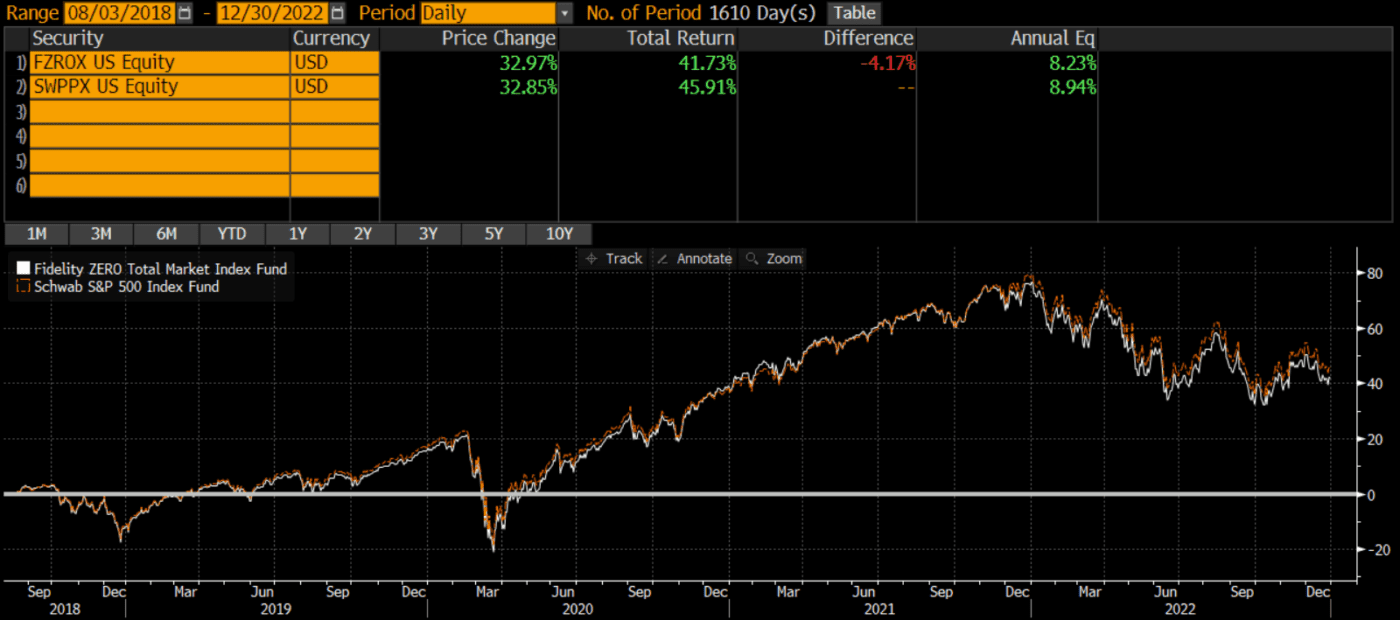Select the 1M time range tab
This screenshot has height=620, width=1400.
tap(37, 234)
